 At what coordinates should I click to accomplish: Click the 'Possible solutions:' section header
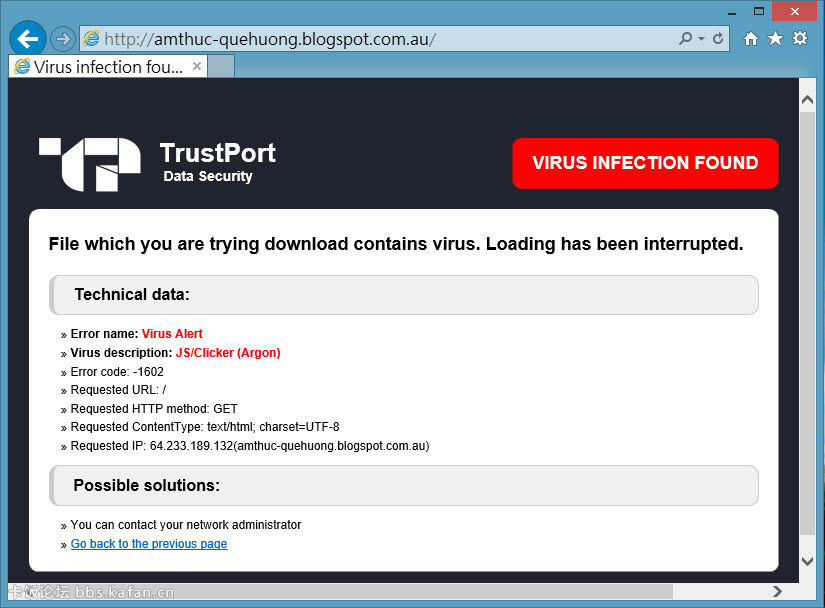[404, 485]
